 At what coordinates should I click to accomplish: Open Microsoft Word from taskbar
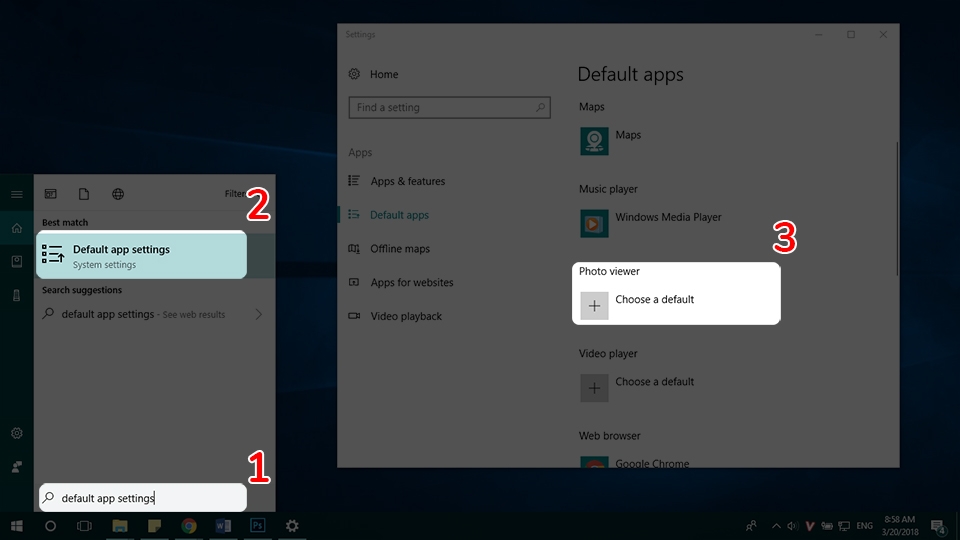click(223, 526)
